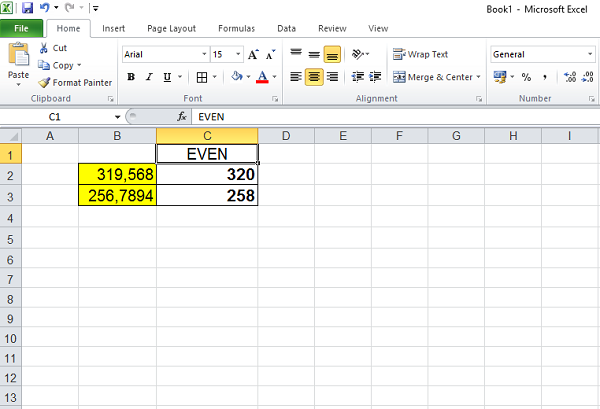Toggle Bold formatting
600x409 pixels.
(x=131, y=77)
